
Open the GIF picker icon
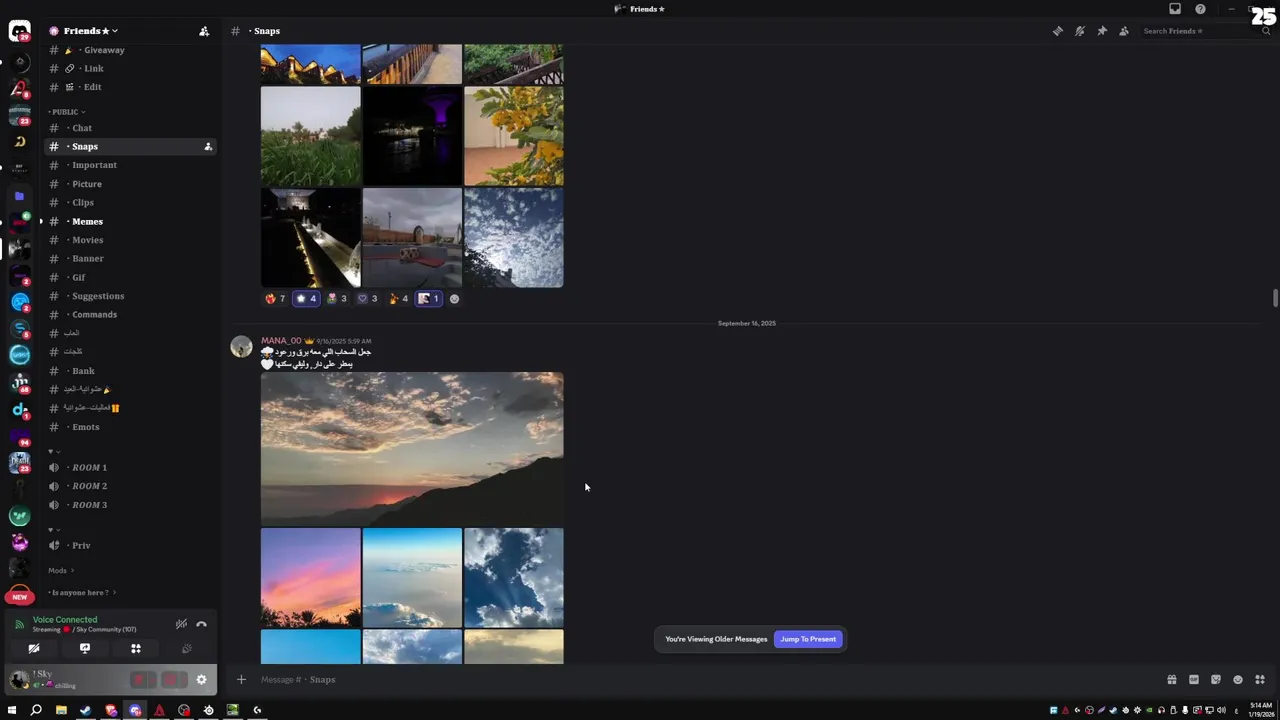point(1194,680)
